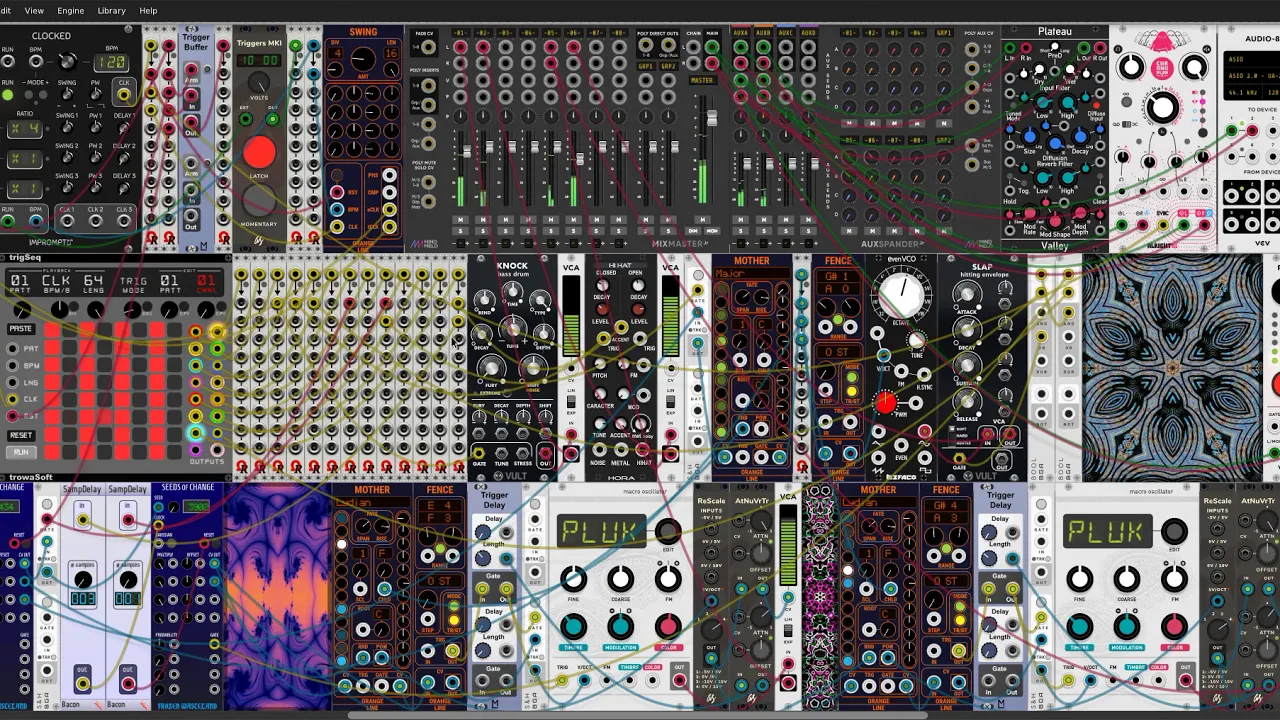Viewport: 1280px width, 720px height.
Task: Click the AMT knob on SWING
Action: (362, 60)
